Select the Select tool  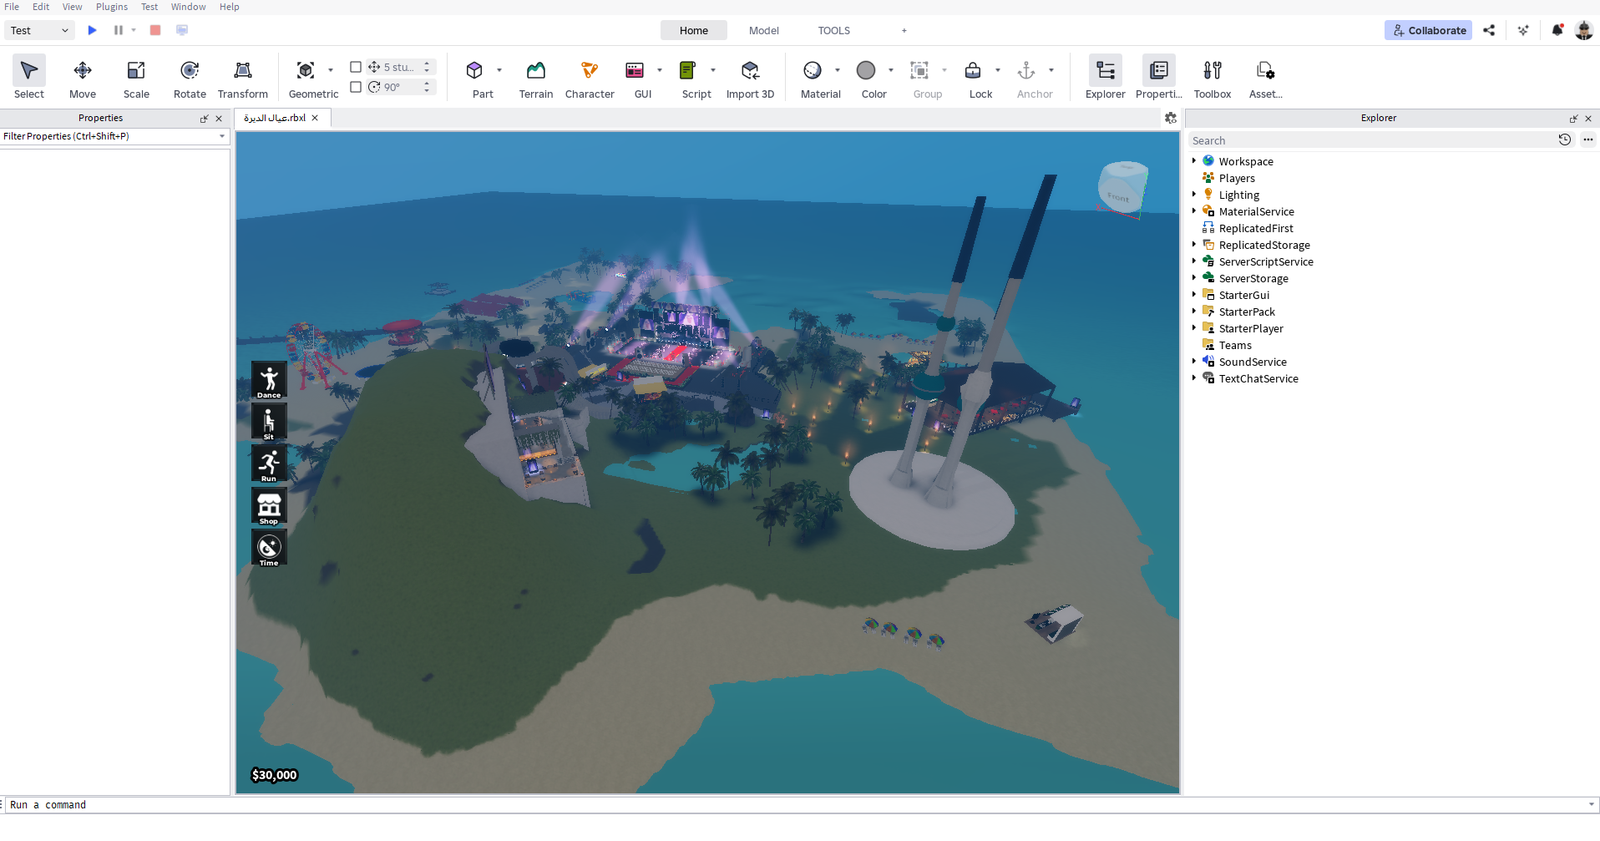(29, 78)
